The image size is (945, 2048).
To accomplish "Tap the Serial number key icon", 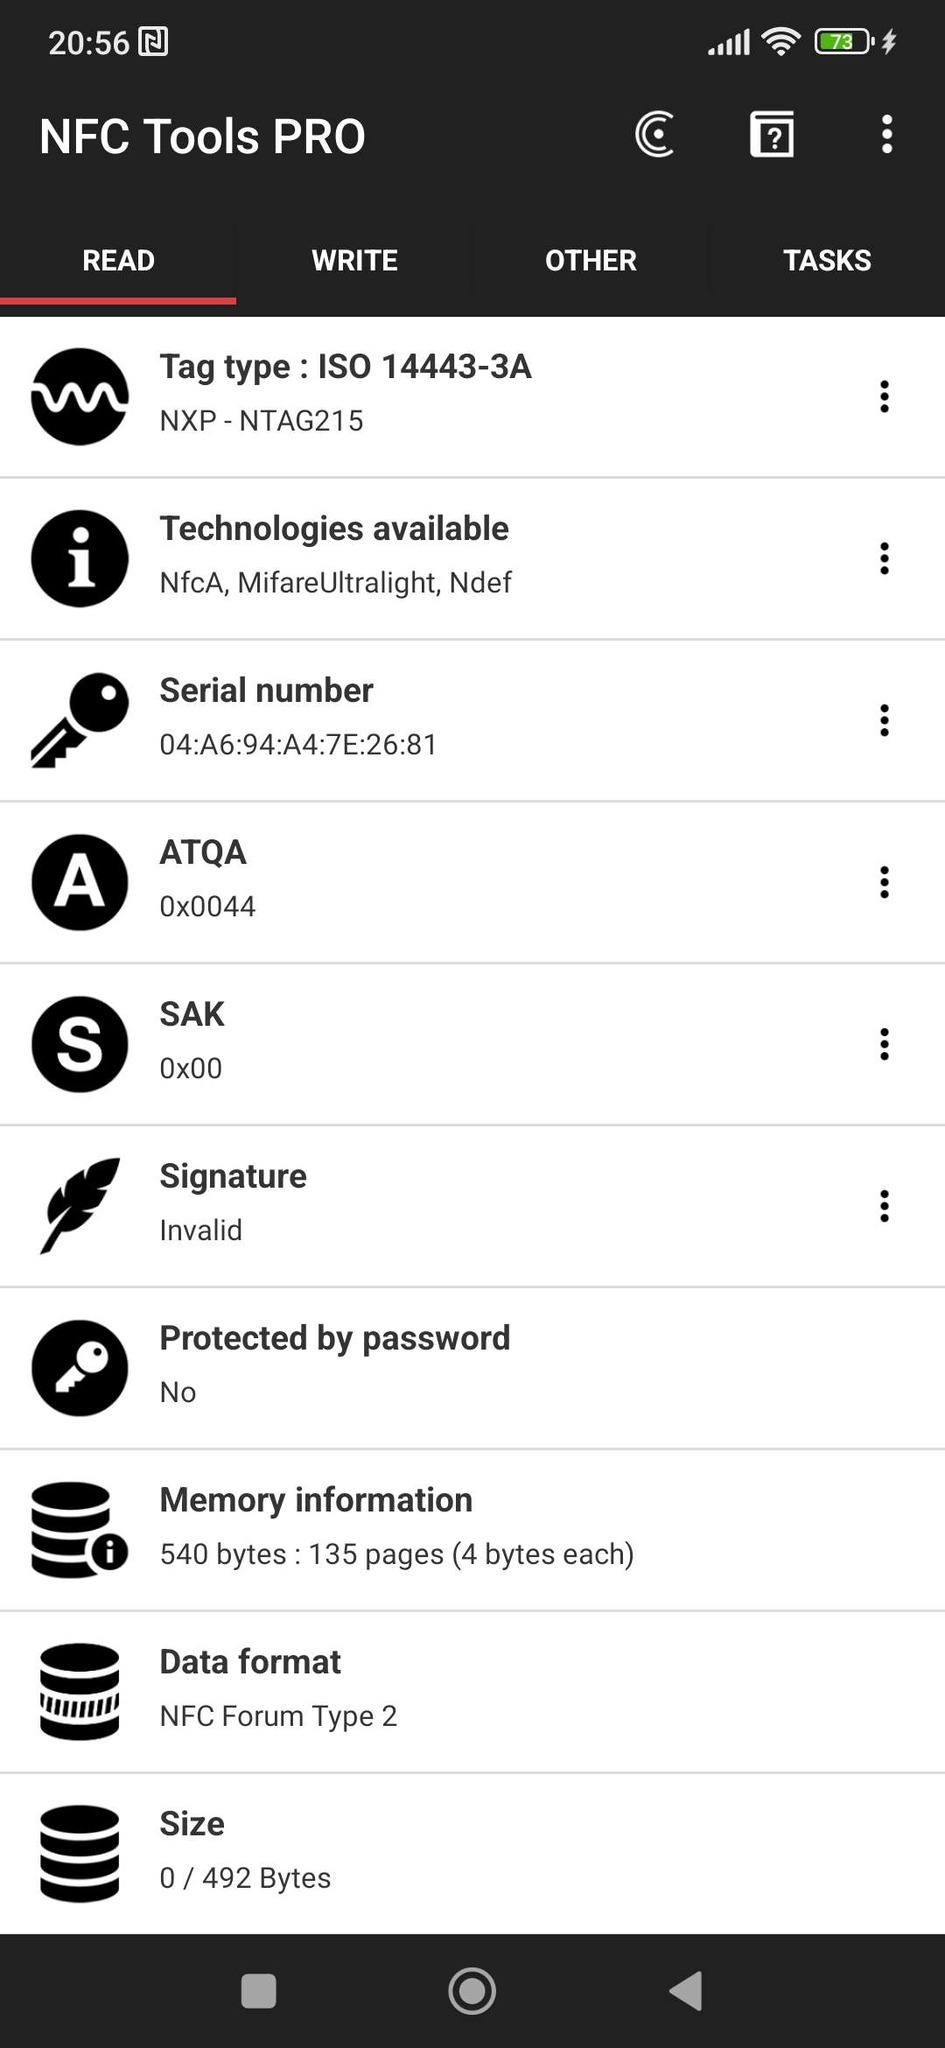I will (x=80, y=720).
